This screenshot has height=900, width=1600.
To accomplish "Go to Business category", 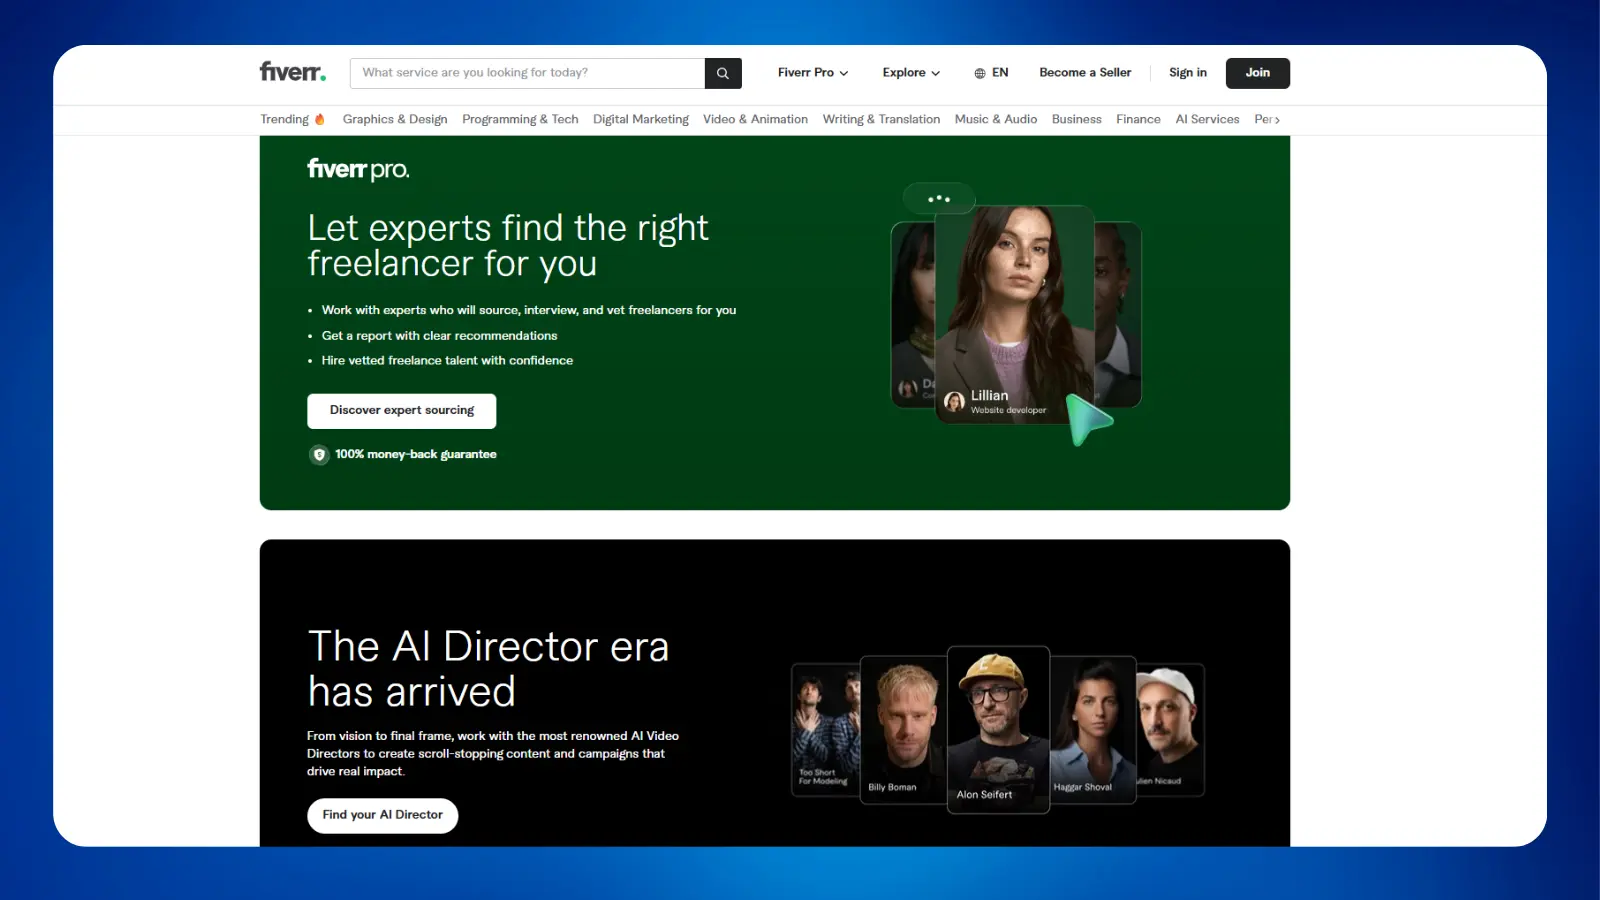I will pos(1077,119).
